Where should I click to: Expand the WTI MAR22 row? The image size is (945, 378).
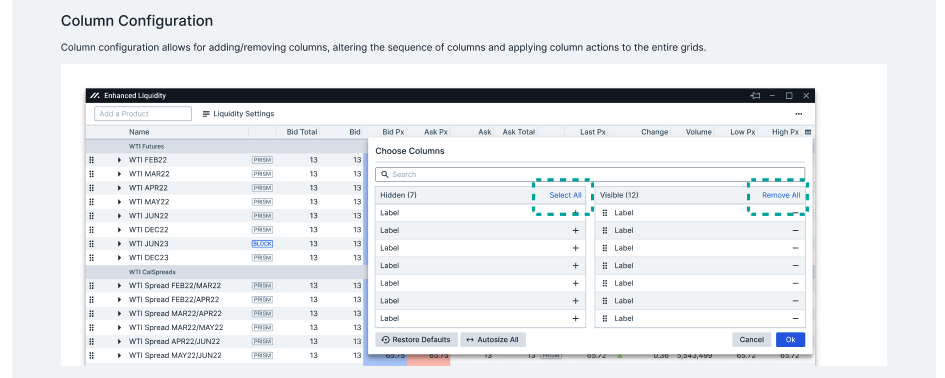(119, 174)
